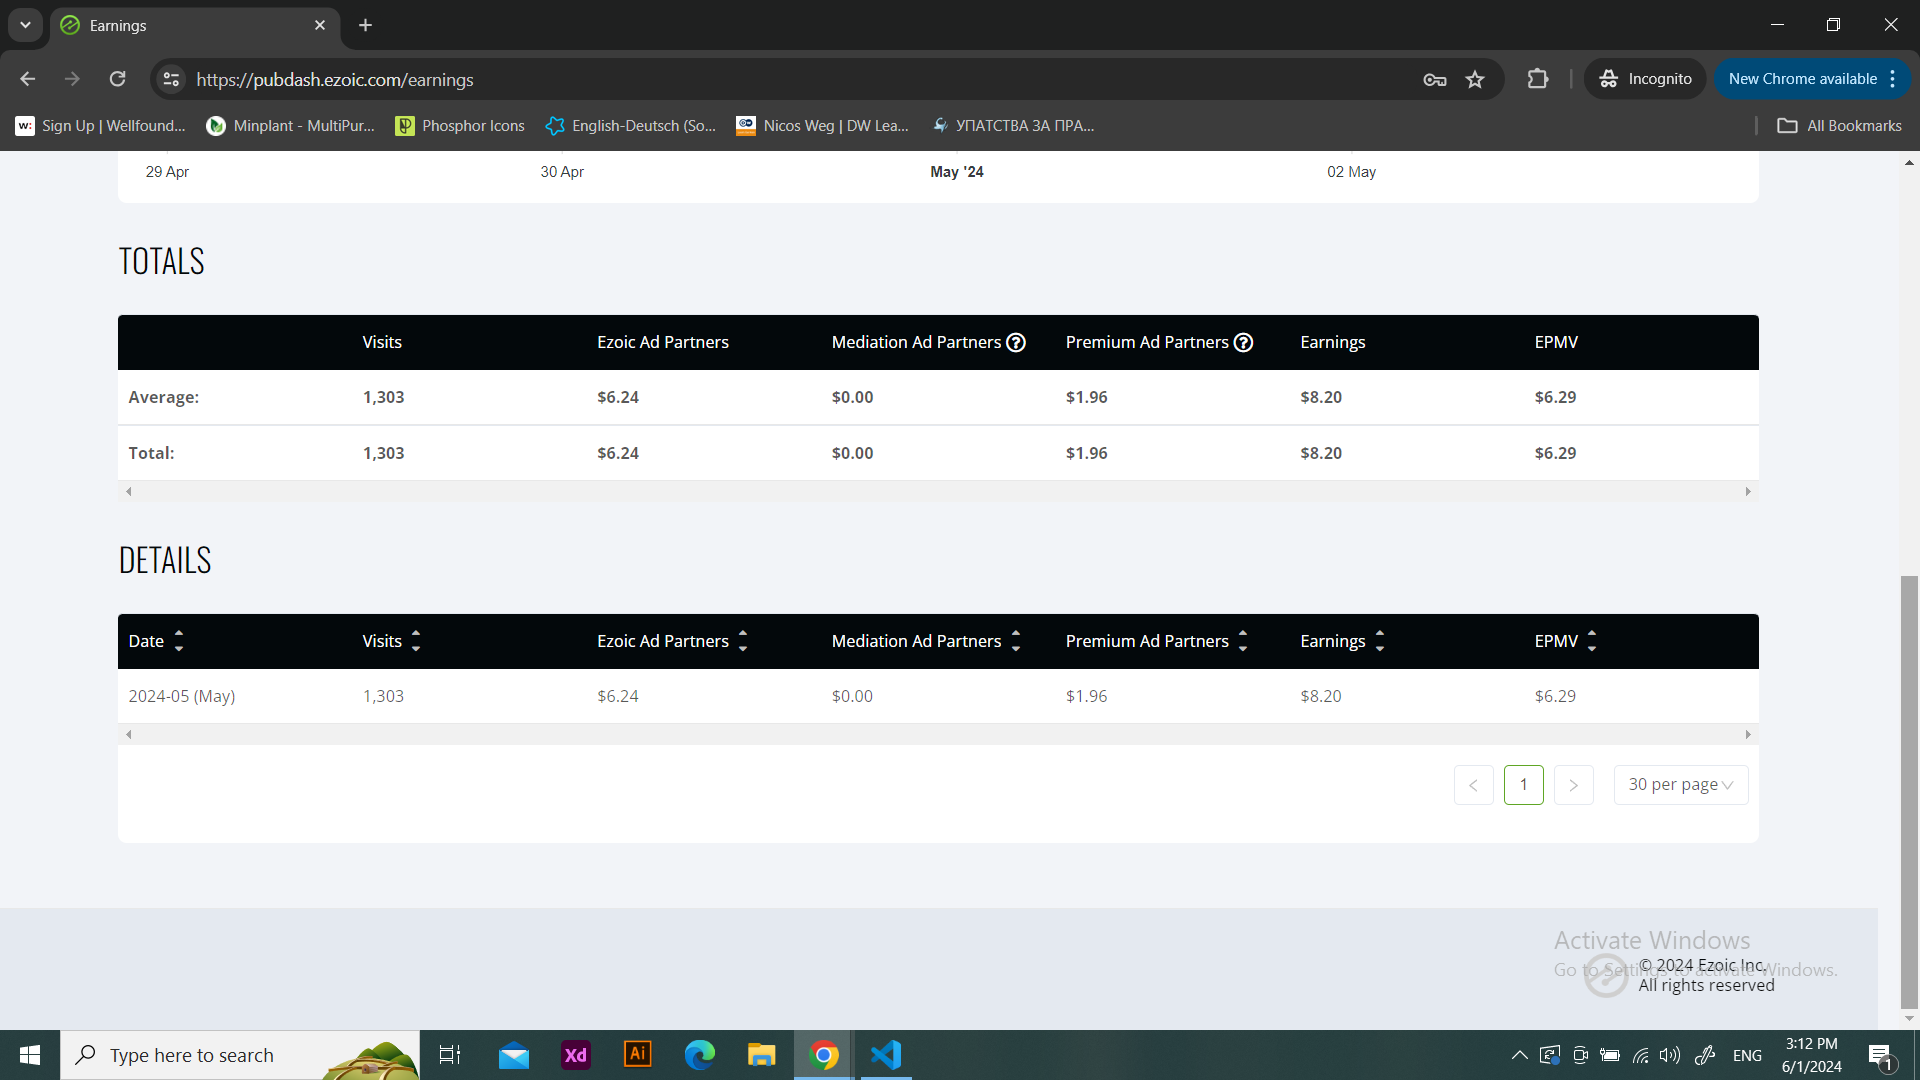Click the Average row label
Viewport: 1920px width, 1080px height.
coord(164,397)
